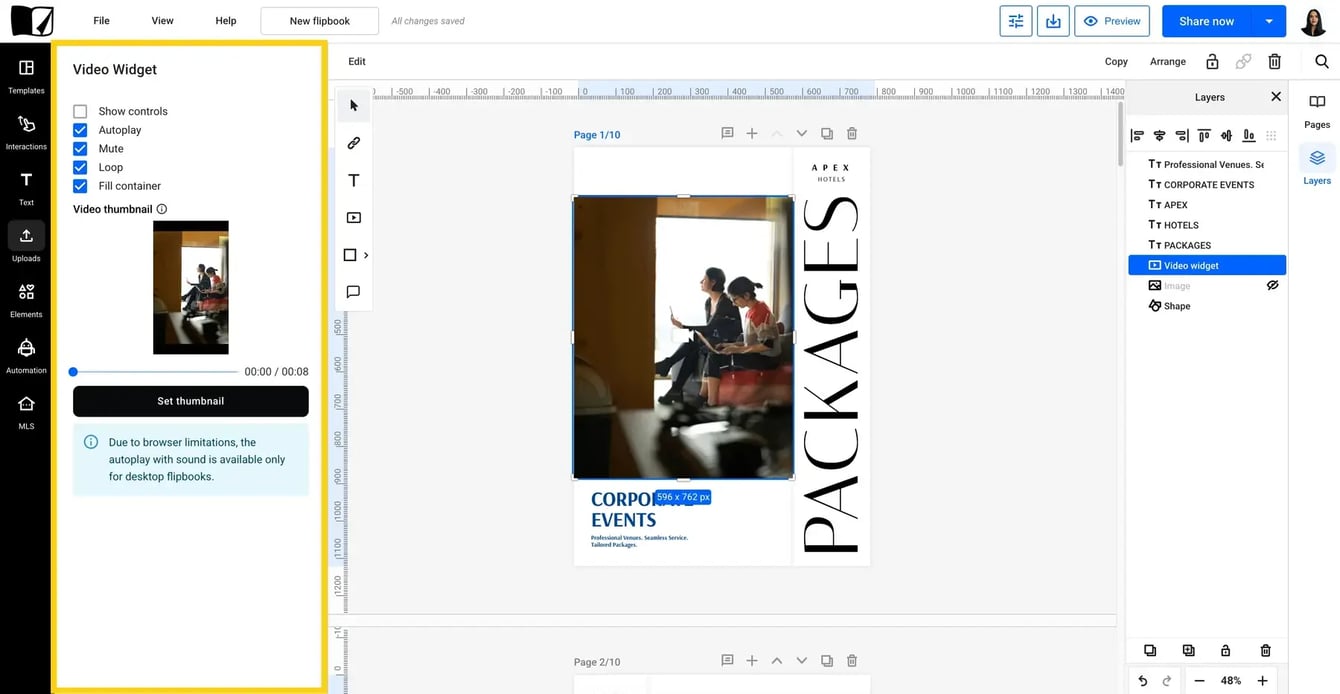Click the download flipbook icon

(x=1053, y=21)
